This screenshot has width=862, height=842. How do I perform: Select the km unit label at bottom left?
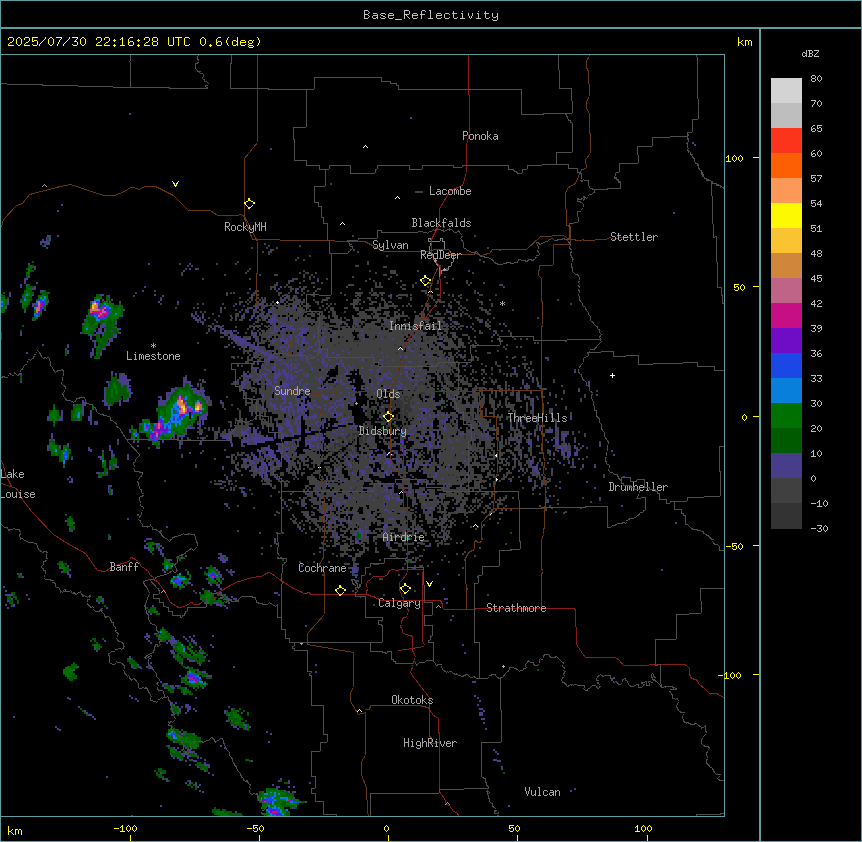(x=15, y=831)
